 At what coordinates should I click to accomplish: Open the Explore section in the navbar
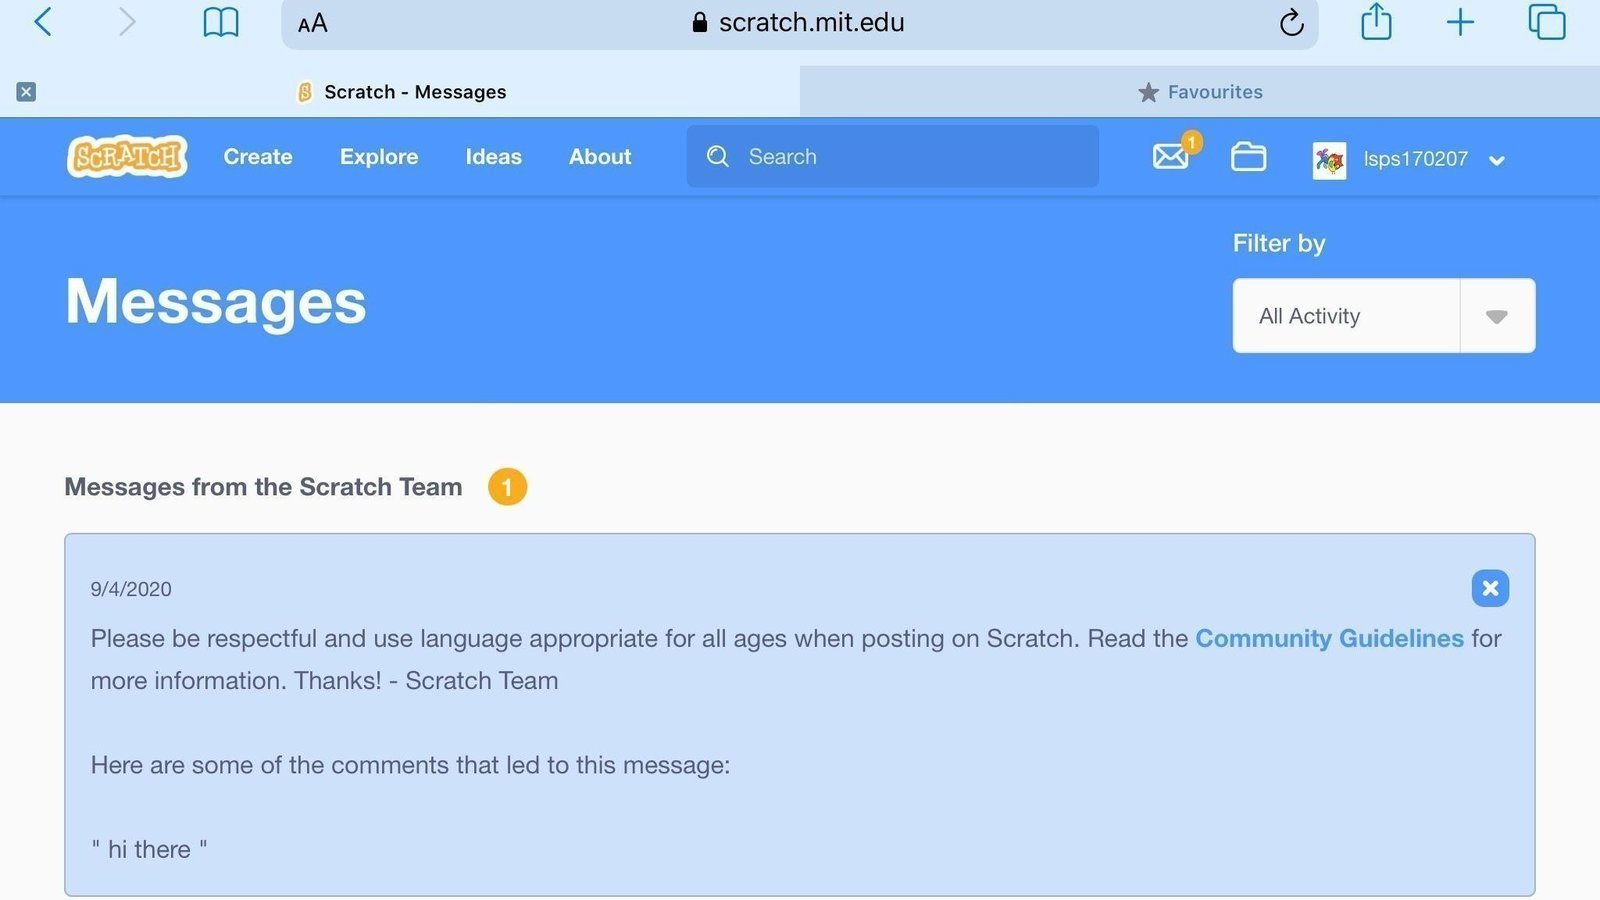click(x=378, y=157)
